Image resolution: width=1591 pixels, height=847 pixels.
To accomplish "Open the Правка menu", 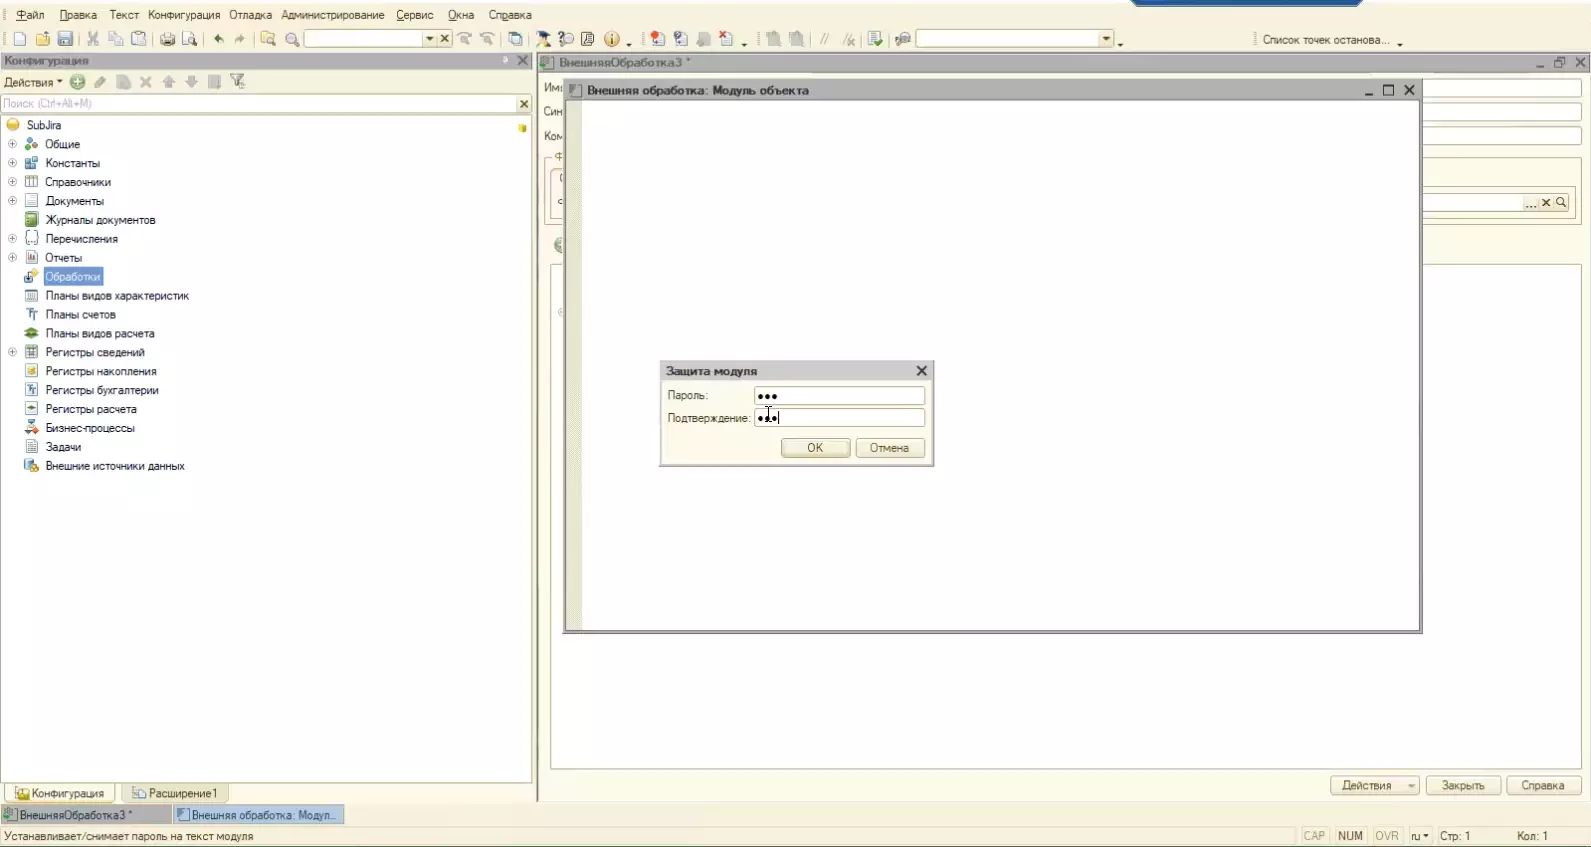I will coord(78,15).
